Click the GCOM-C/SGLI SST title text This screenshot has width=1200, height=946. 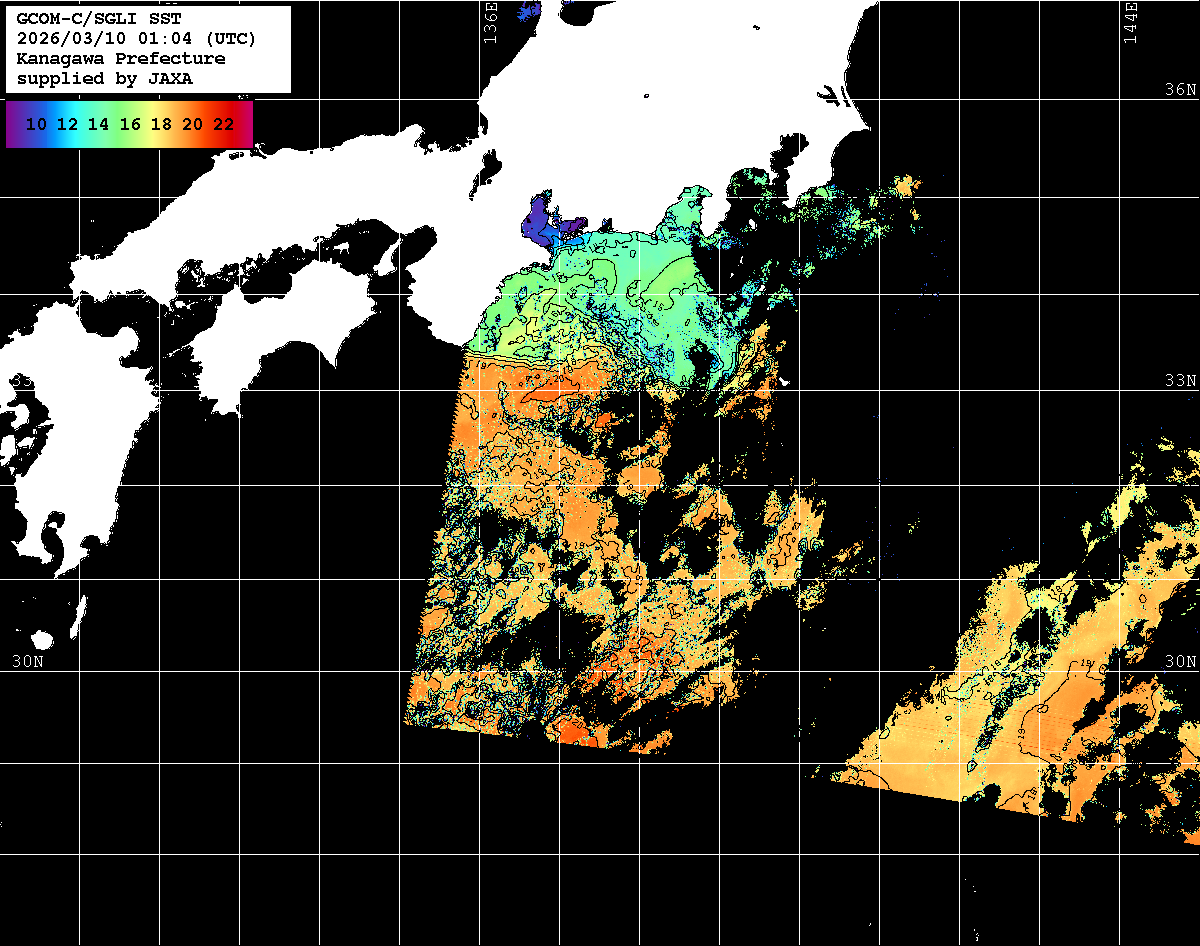(98, 19)
